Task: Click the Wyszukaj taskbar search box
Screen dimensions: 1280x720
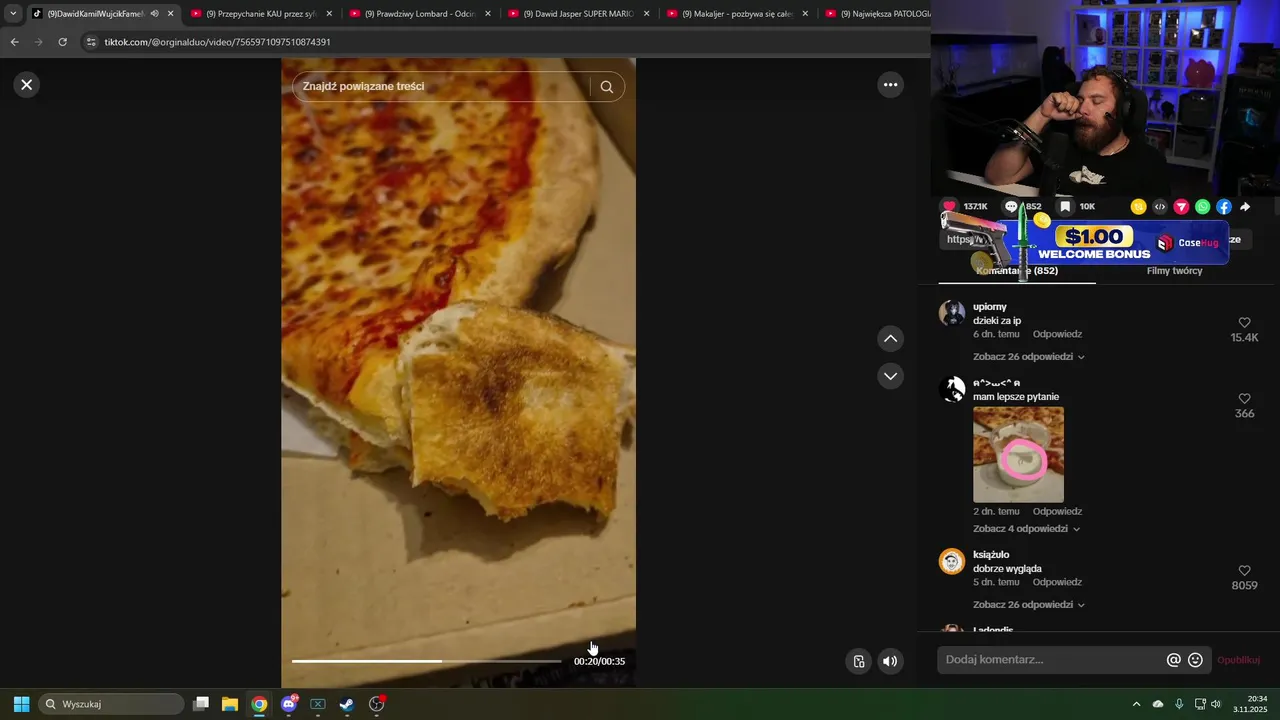Action: pyautogui.click(x=111, y=704)
